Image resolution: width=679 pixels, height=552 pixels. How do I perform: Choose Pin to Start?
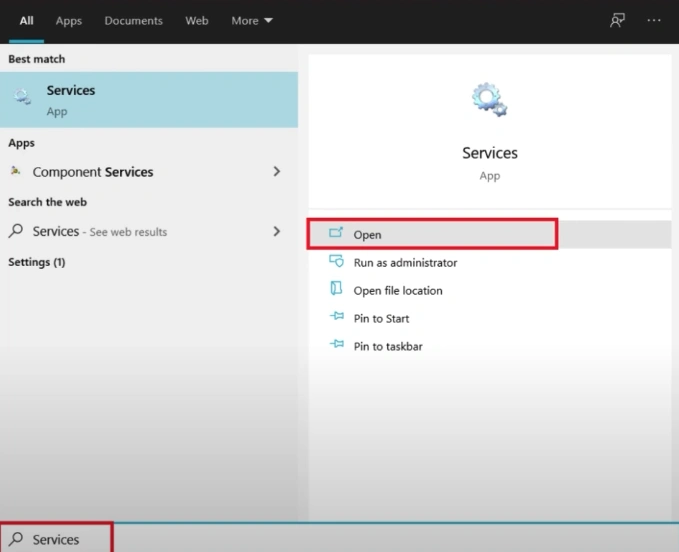(490, 318)
